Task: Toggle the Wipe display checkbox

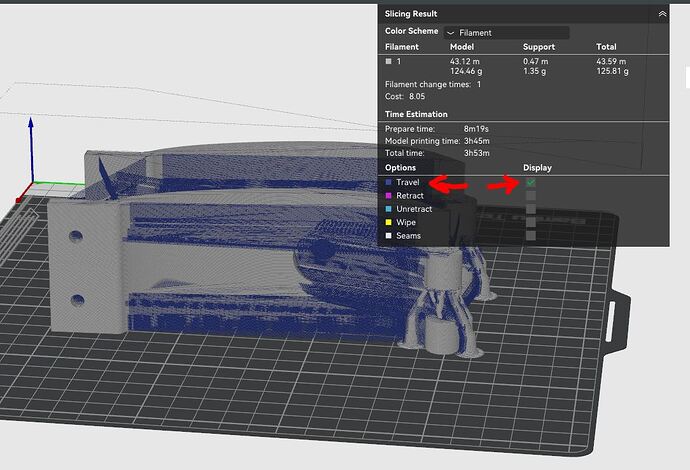Action: pos(531,222)
